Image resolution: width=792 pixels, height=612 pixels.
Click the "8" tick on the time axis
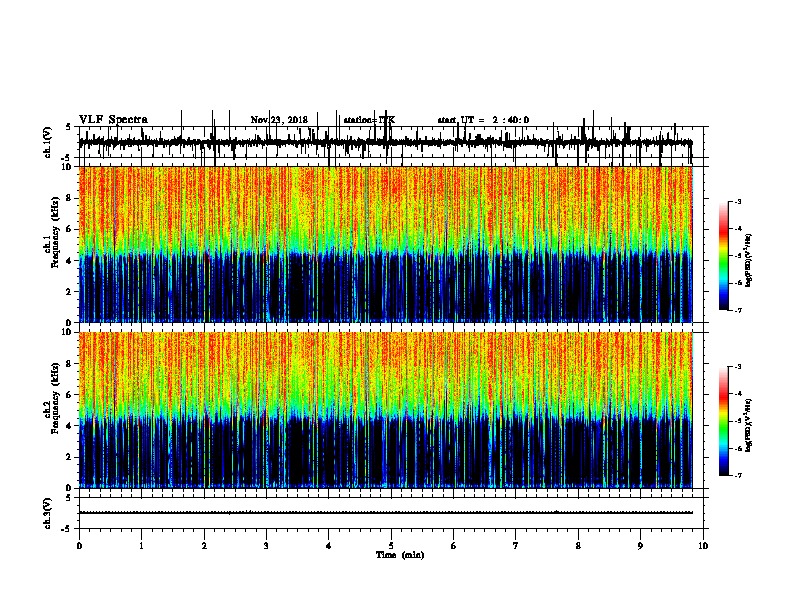pyautogui.click(x=578, y=546)
